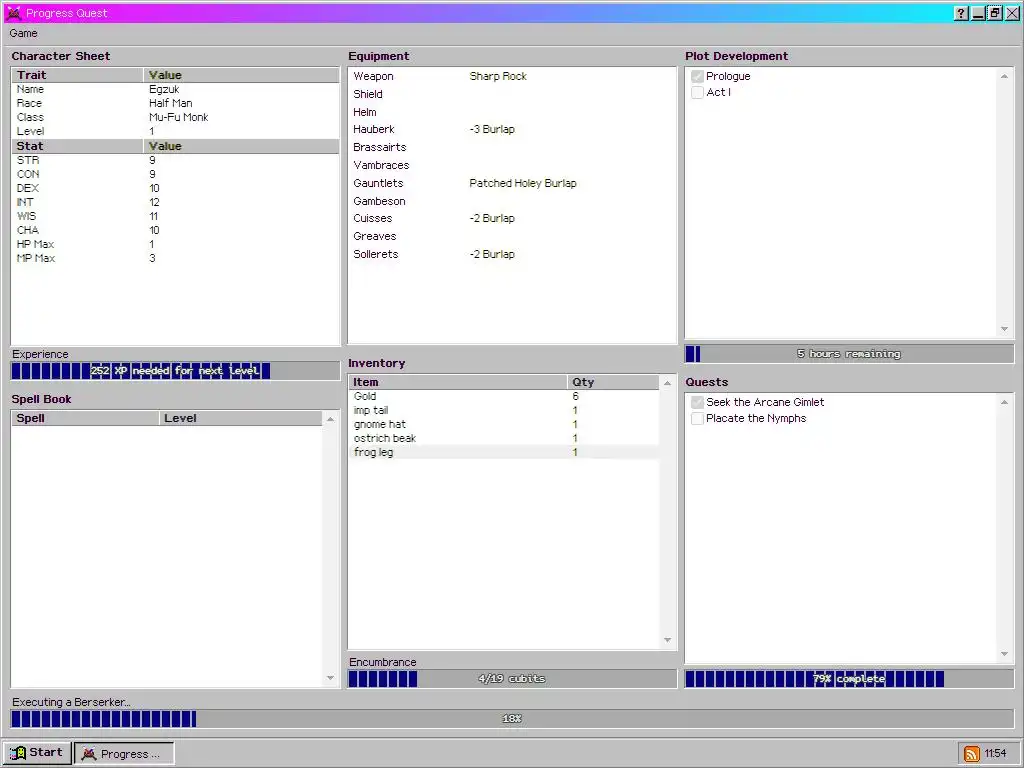The height and width of the screenshot is (768, 1024).
Task: Click the Spell column header
Action: [x=86, y=419]
